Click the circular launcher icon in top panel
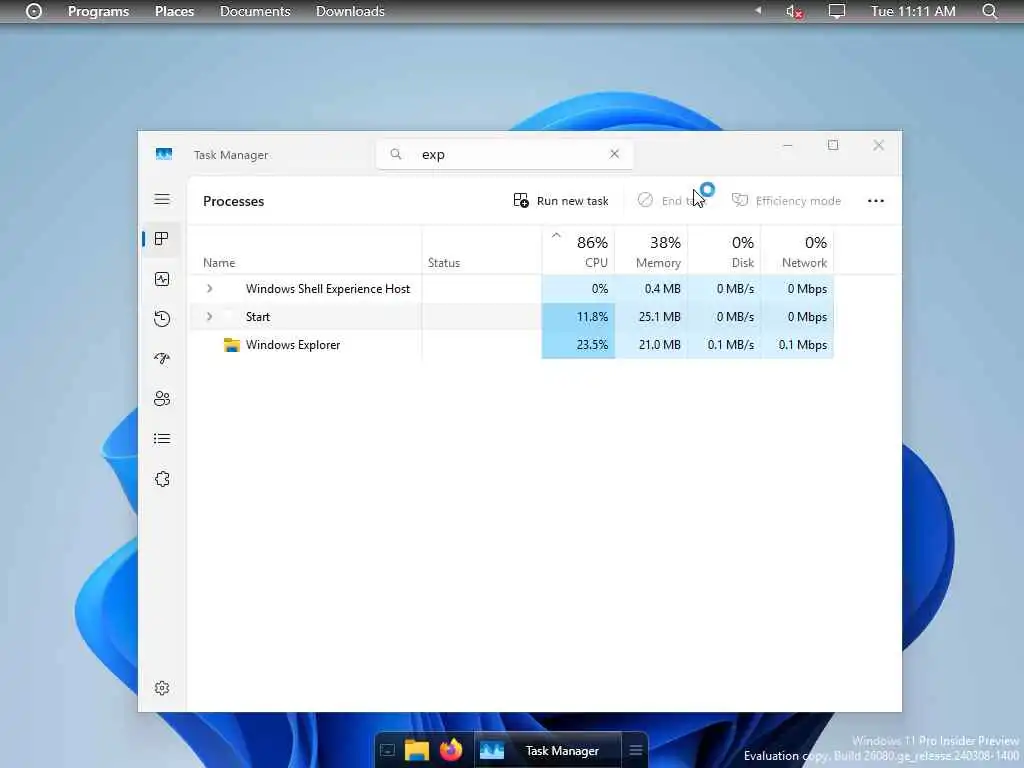Image resolution: width=1024 pixels, height=768 pixels. click(33, 11)
